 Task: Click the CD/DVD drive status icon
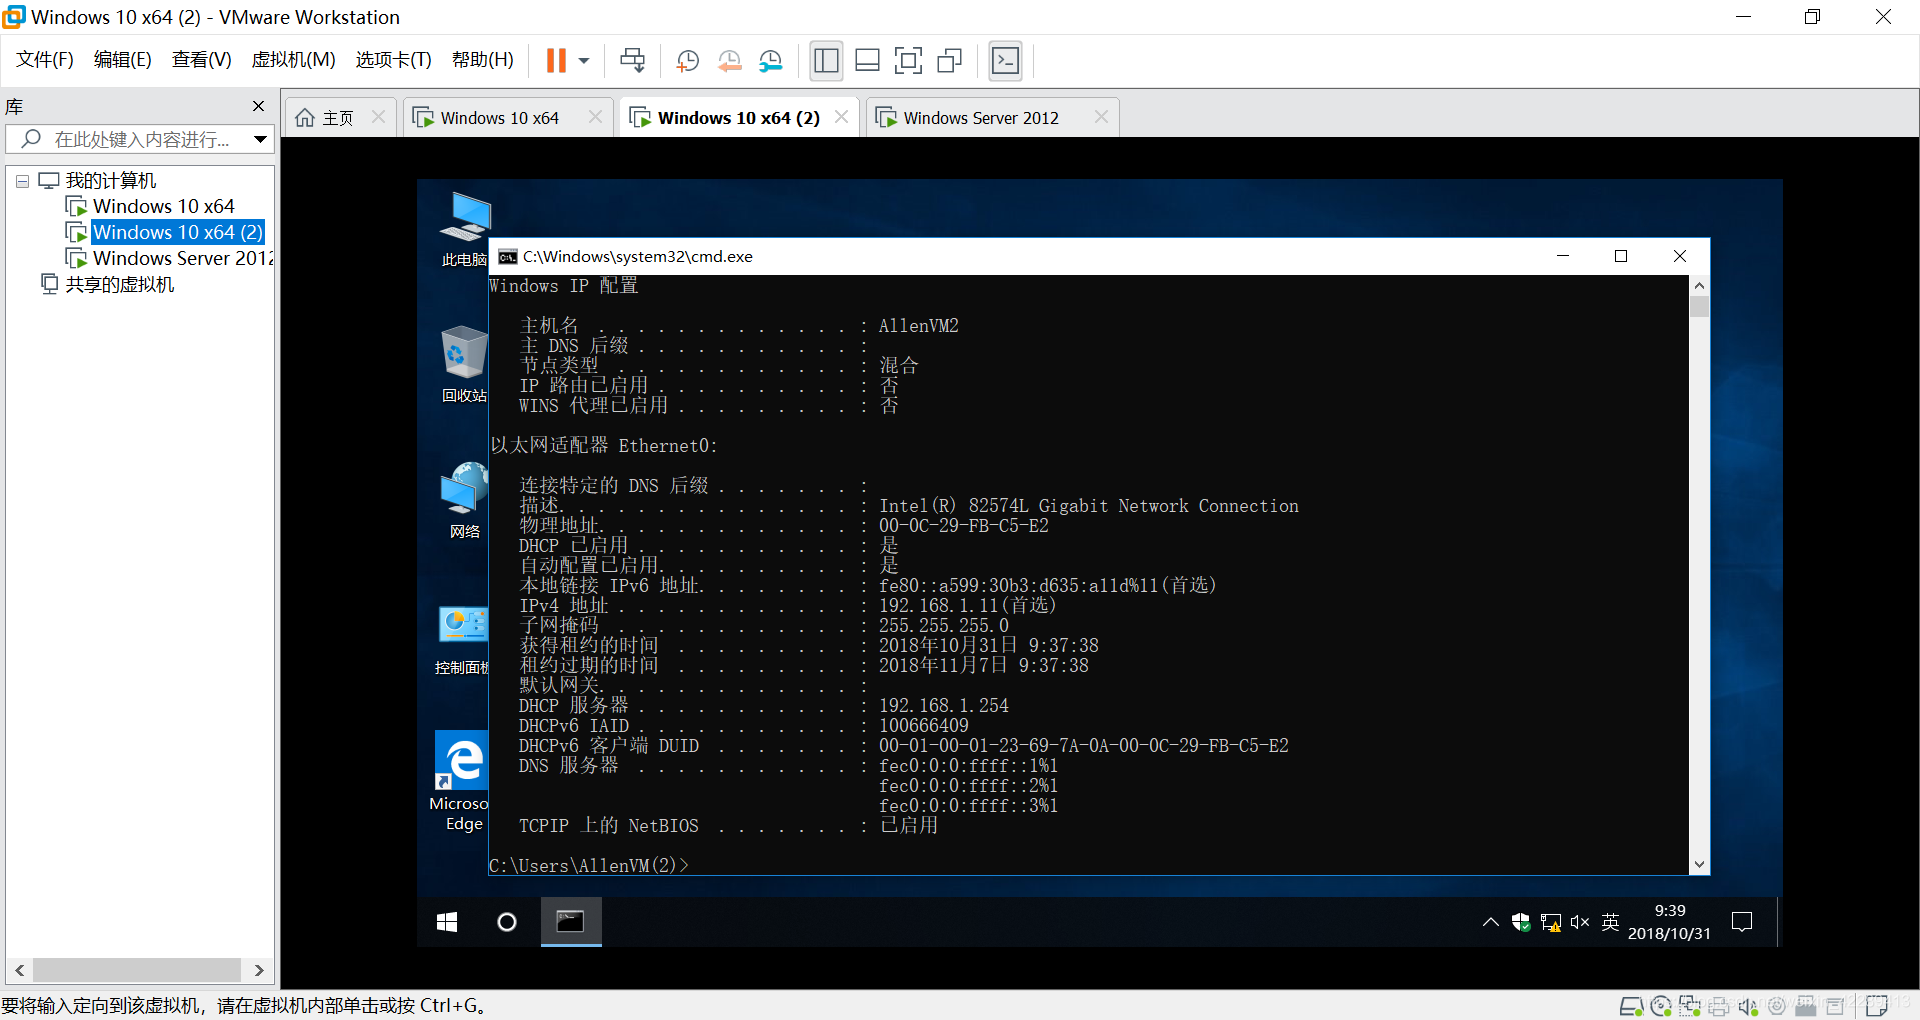1661,1006
